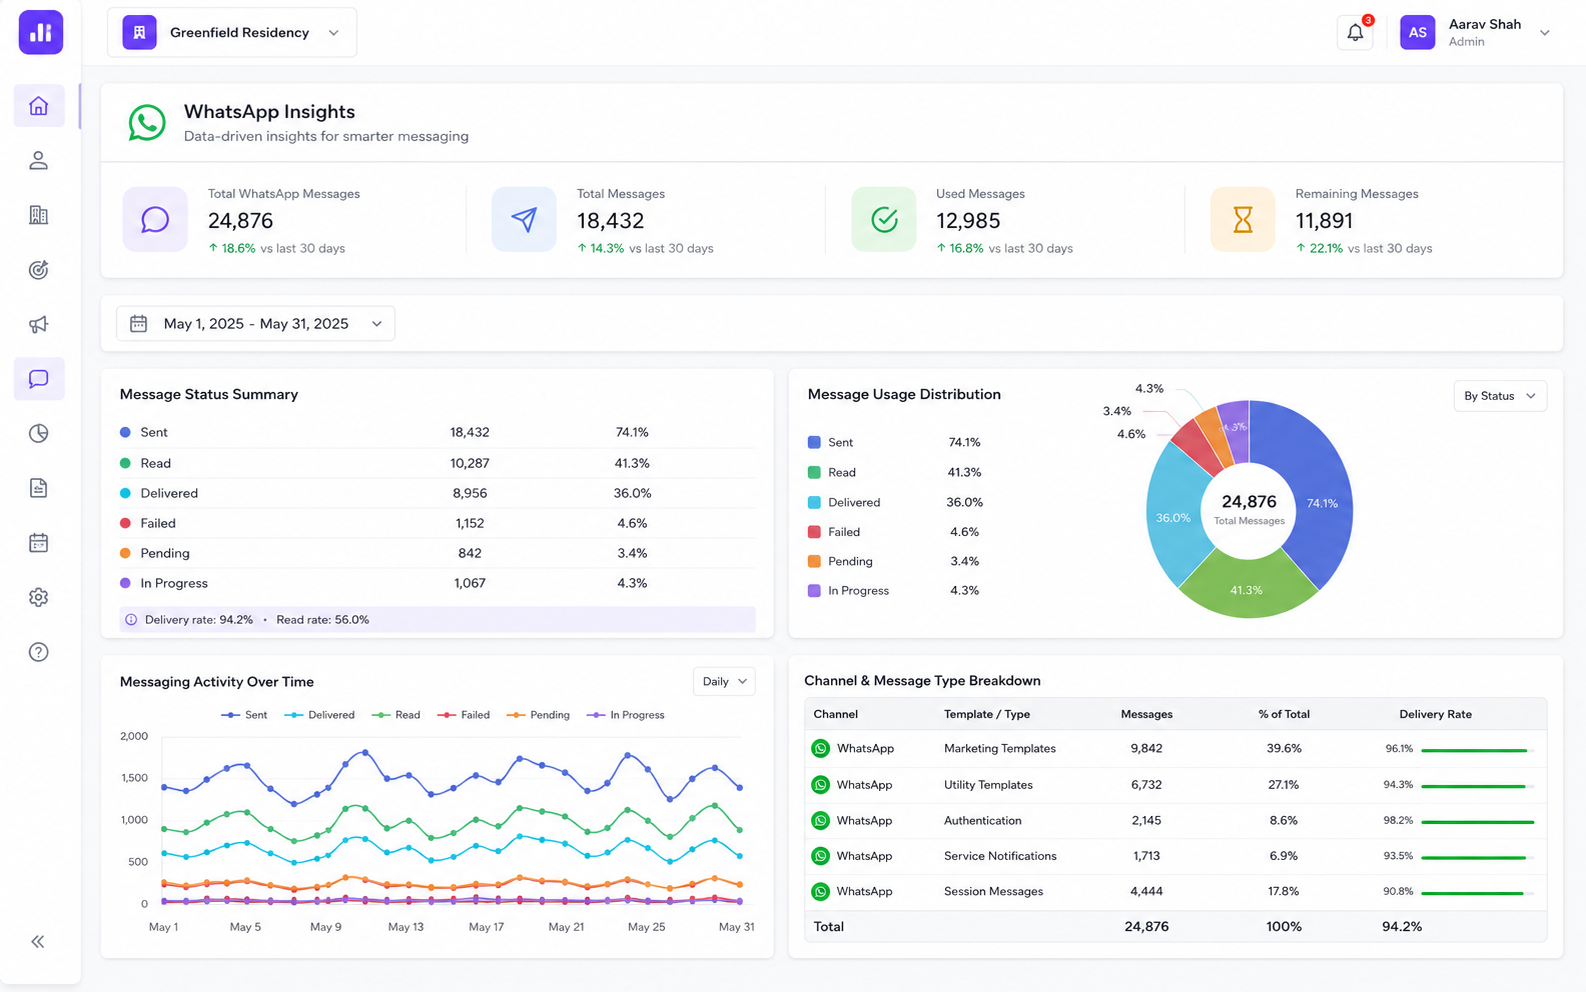Open the settings gear sidebar icon
Viewport: 1586px width, 992px height.
pos(39,597)
